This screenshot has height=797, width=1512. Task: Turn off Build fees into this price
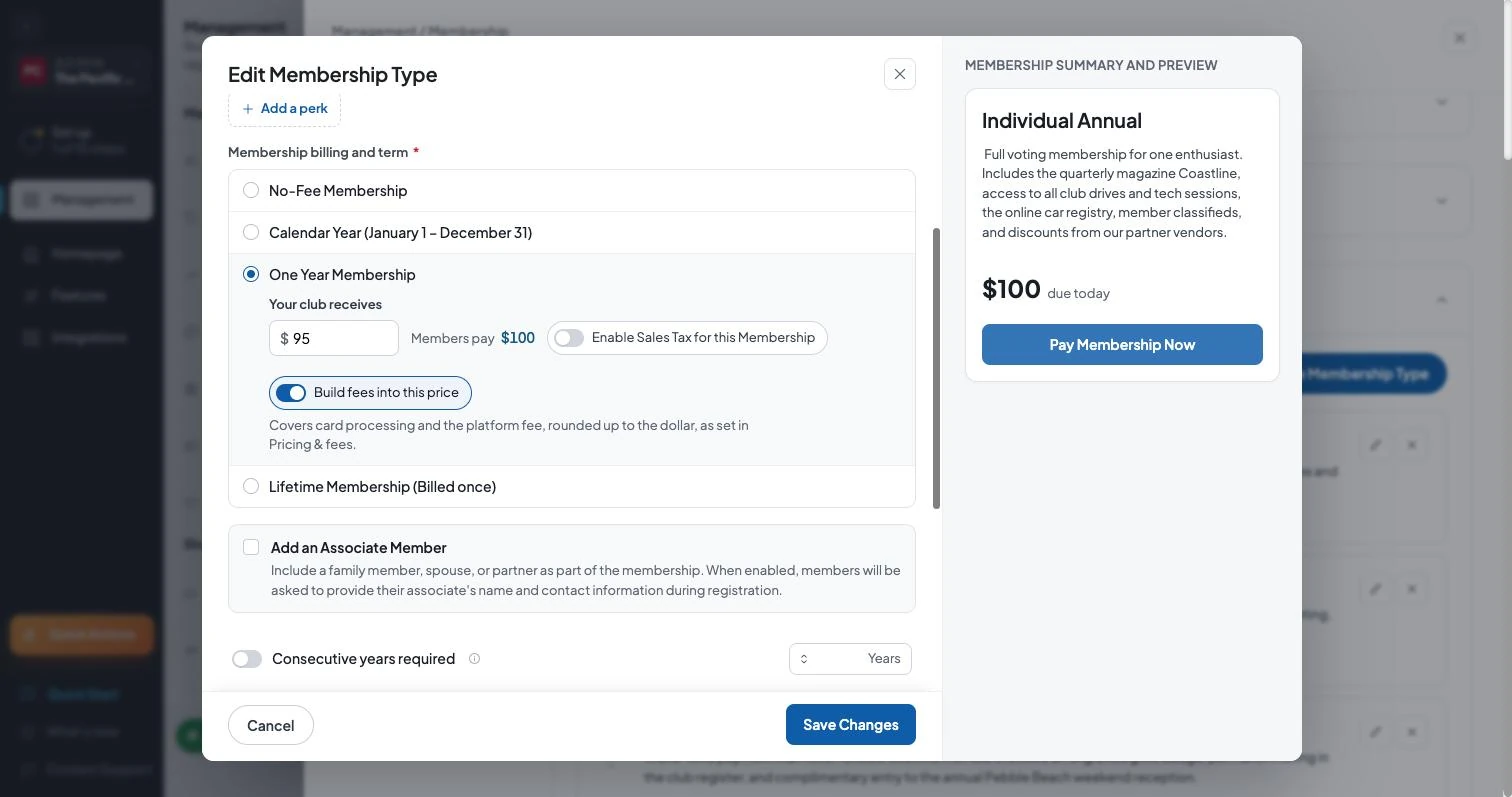[x=290, y=393]
